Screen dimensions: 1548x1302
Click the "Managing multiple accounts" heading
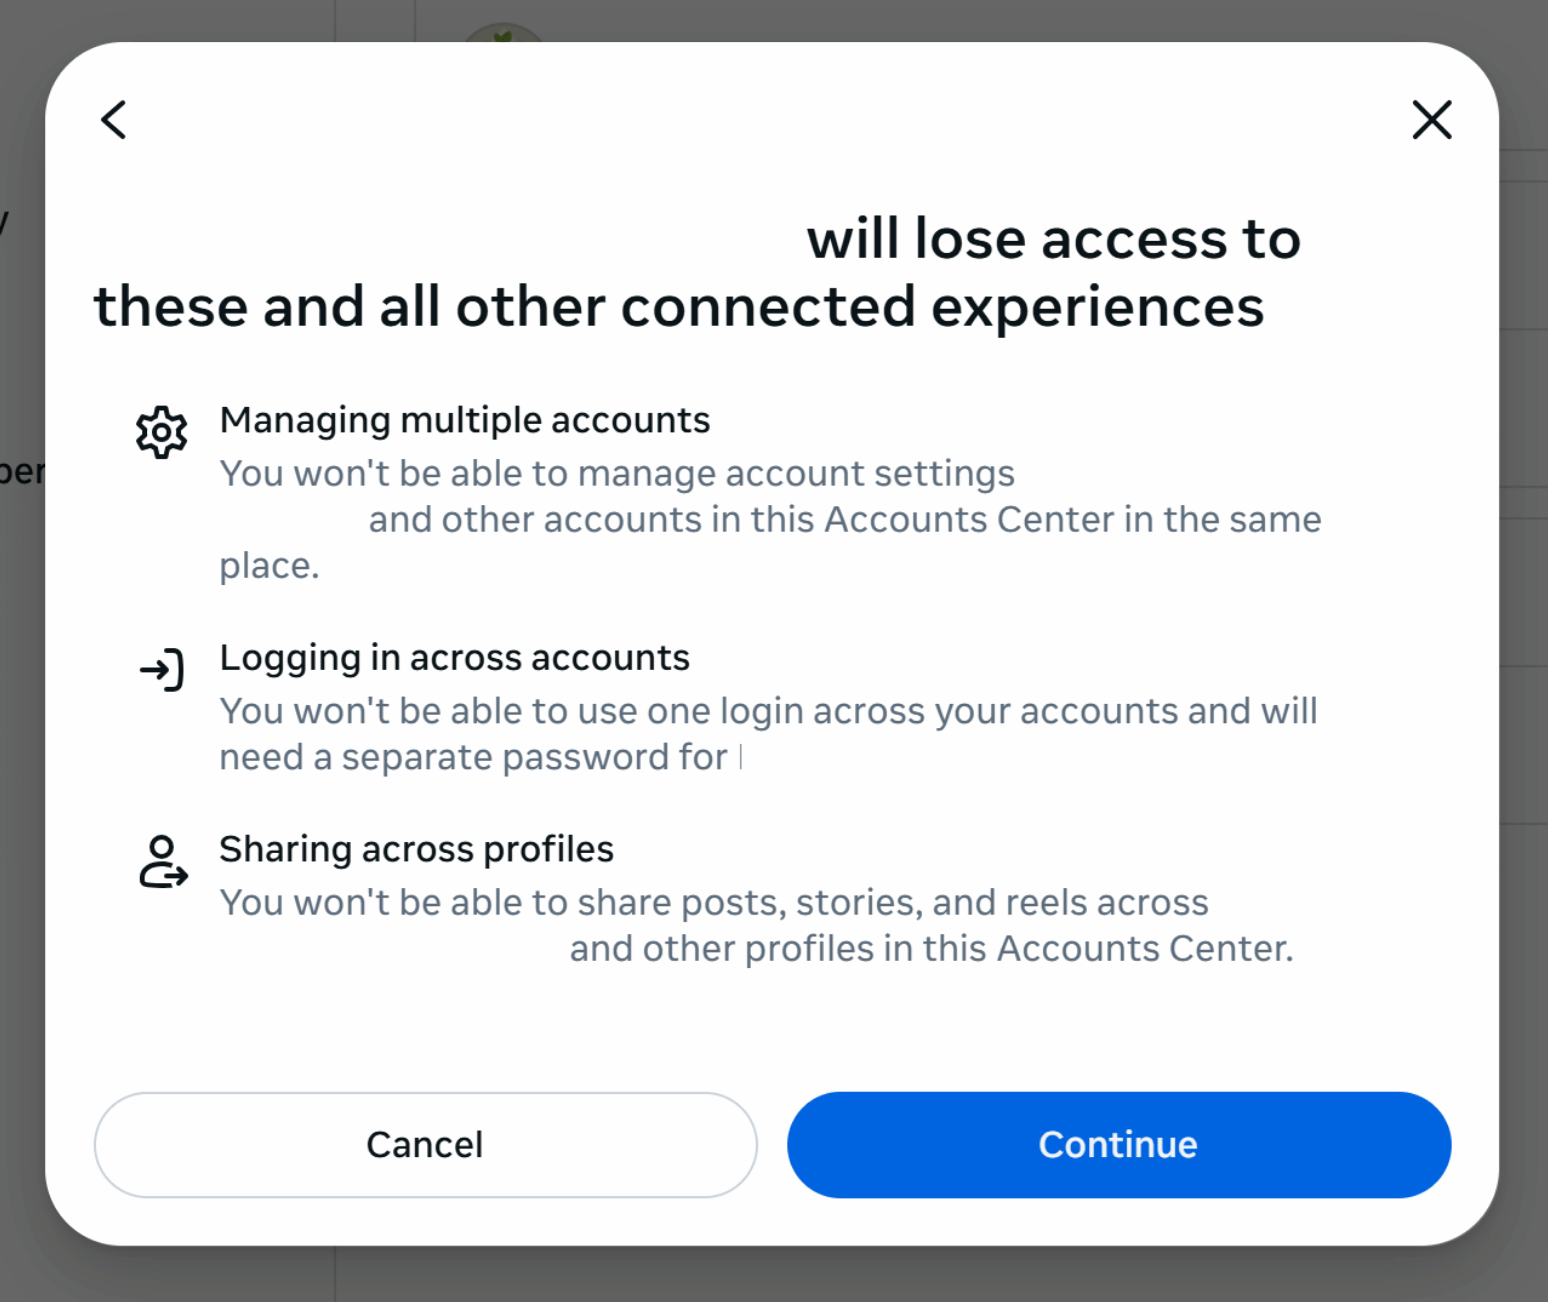[x=464, y=421]
